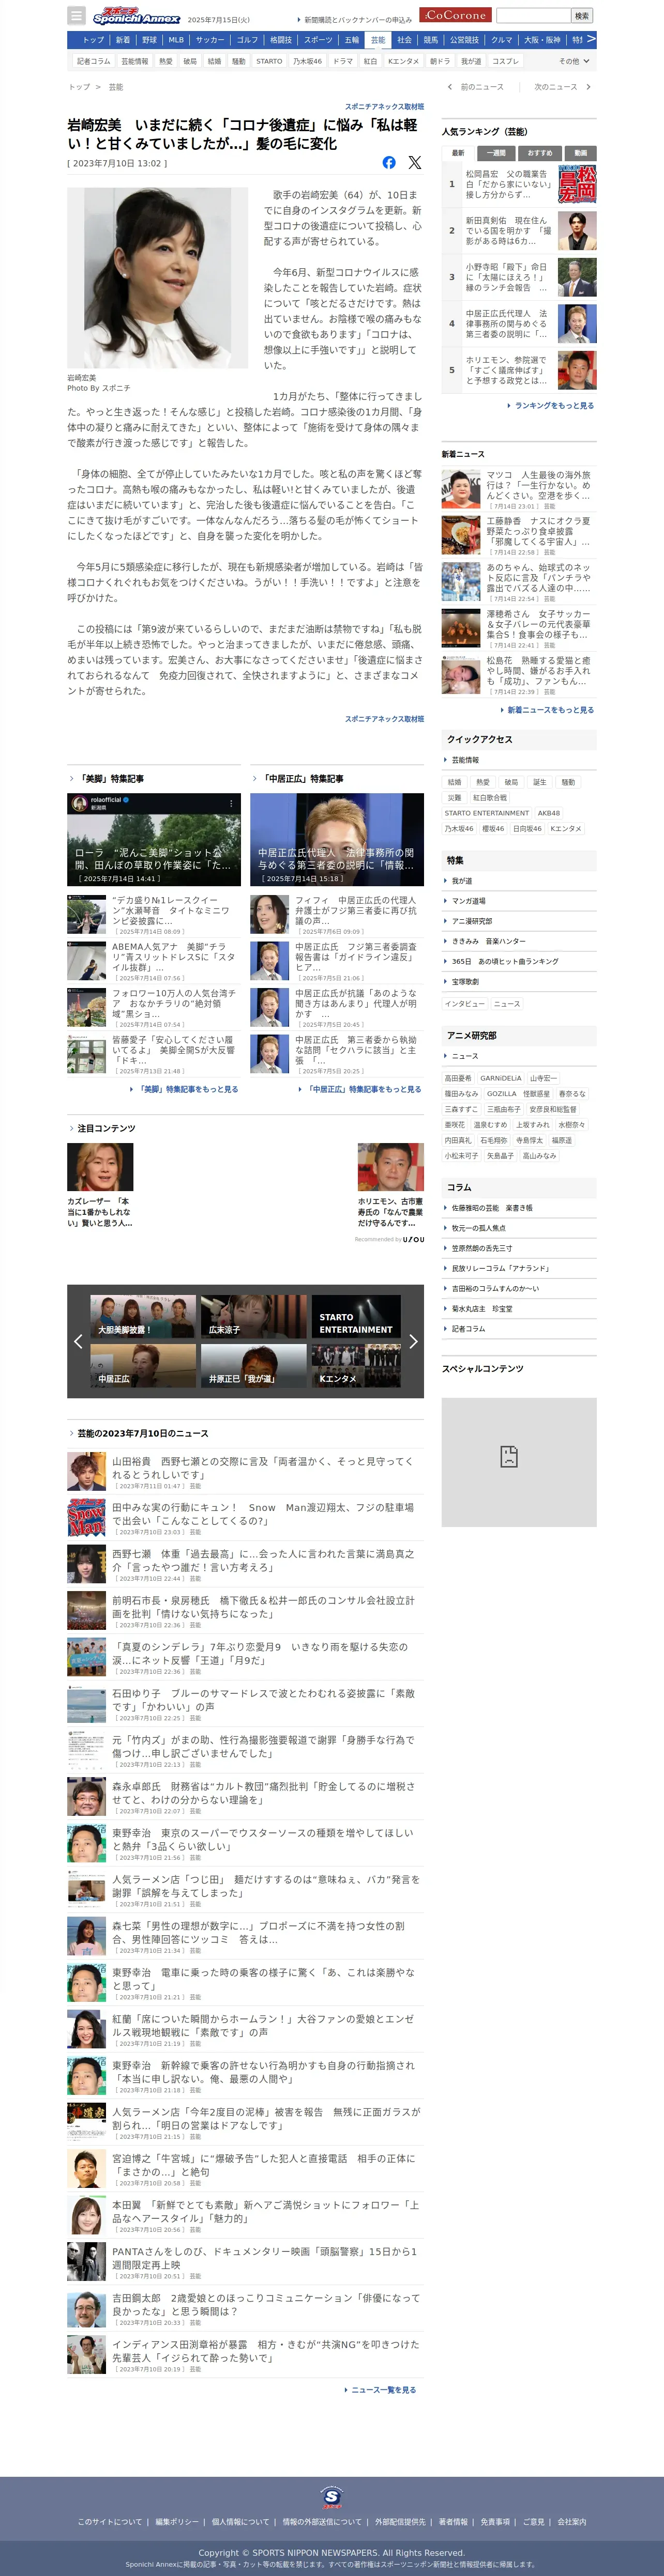Select the 最新 ranking tab
664x2576 pixels.
(x=458, y=153)
